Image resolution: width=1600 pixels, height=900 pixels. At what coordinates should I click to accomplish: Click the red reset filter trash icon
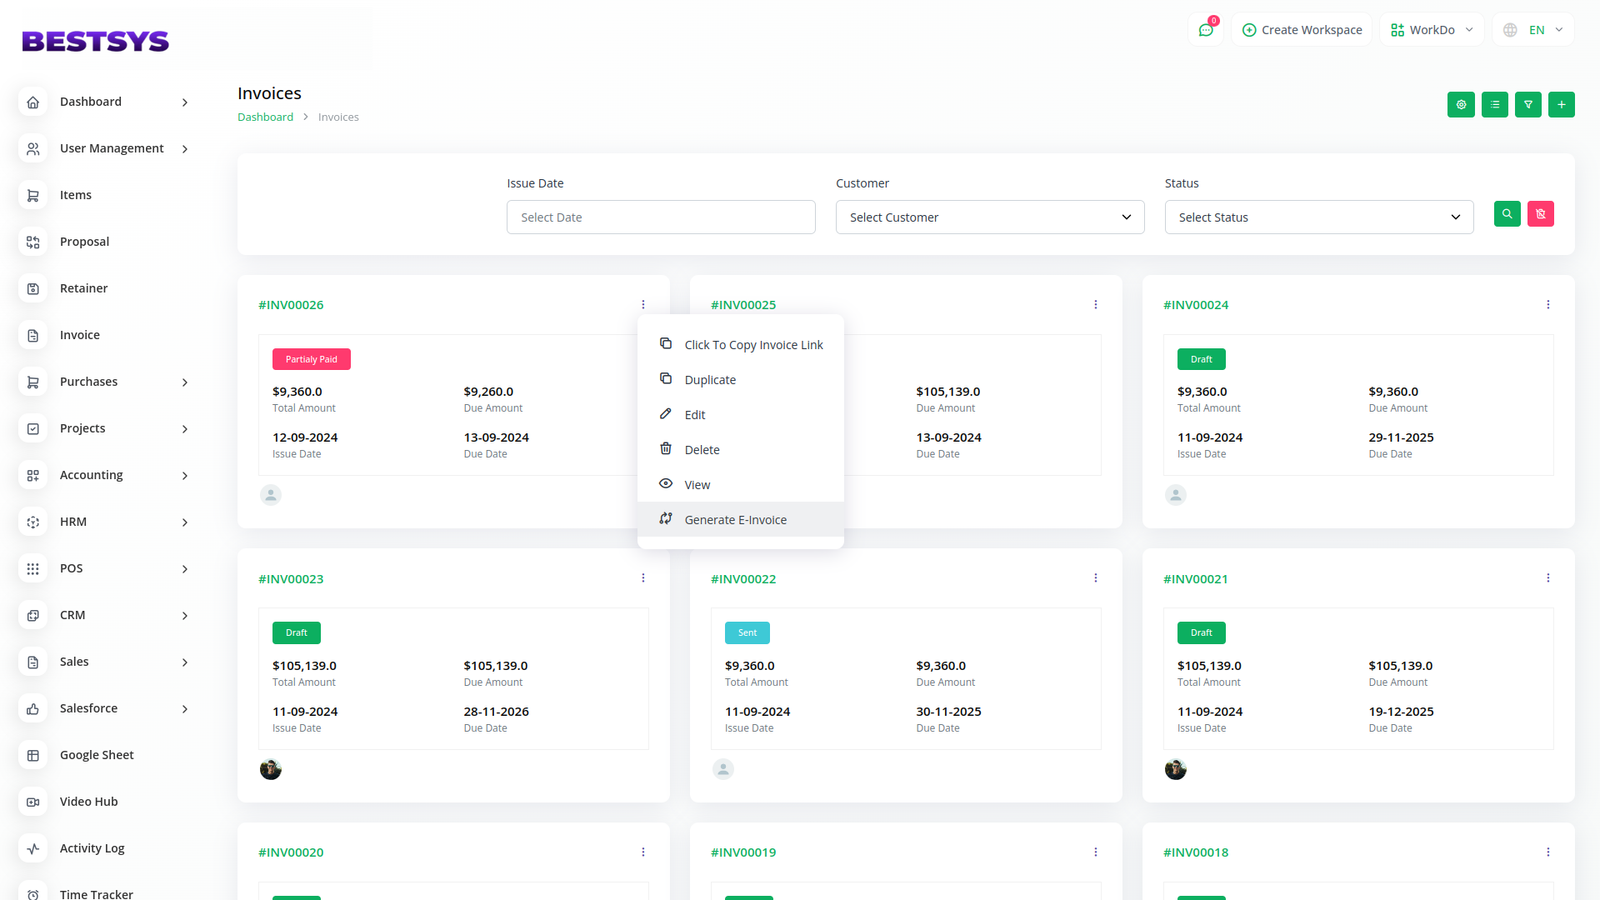click(x=1540, y=214)
